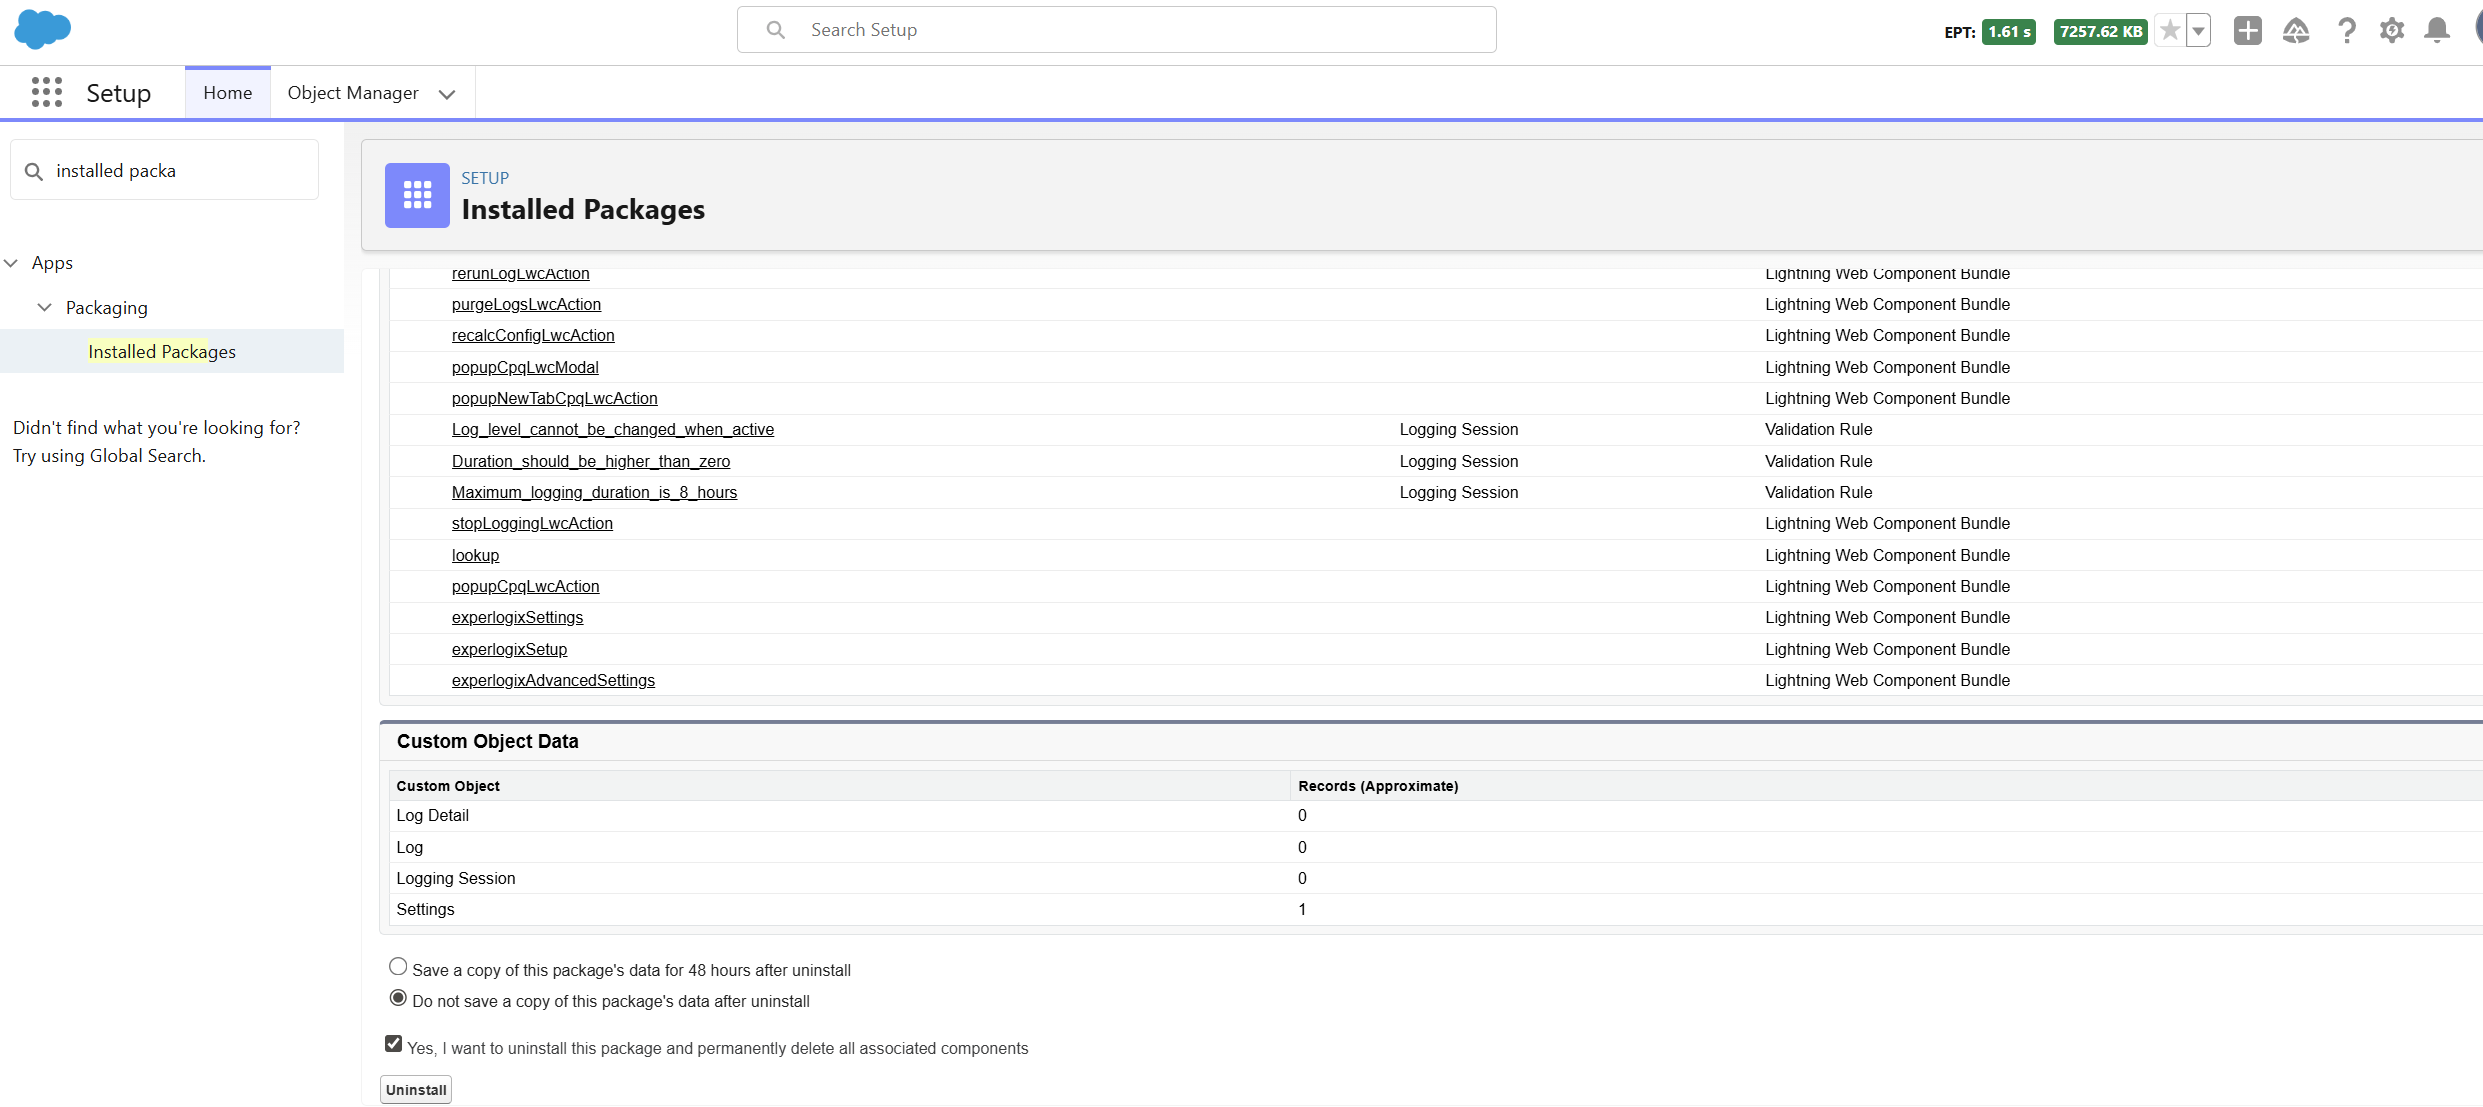Toggle the uninstall confirmation checkbox
Screen dimensions: 2483x1107
[x=393, y=1044]
